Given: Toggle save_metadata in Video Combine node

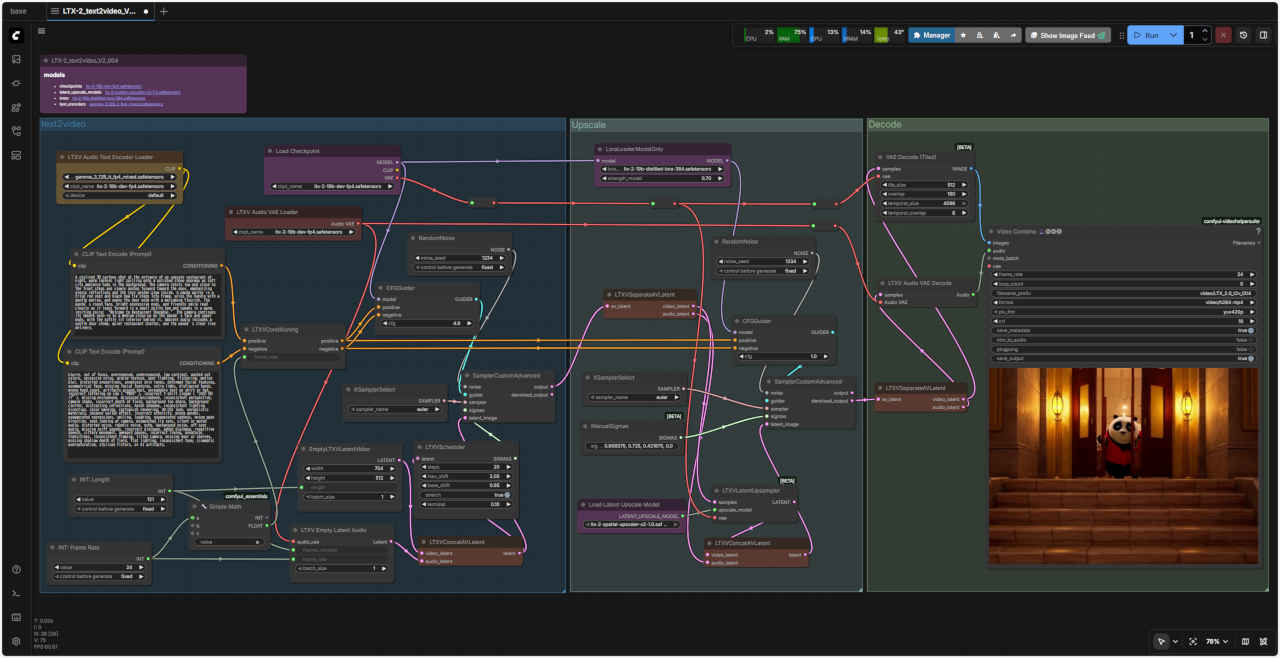Looking at the screenshot, I should click(1250, 330).
